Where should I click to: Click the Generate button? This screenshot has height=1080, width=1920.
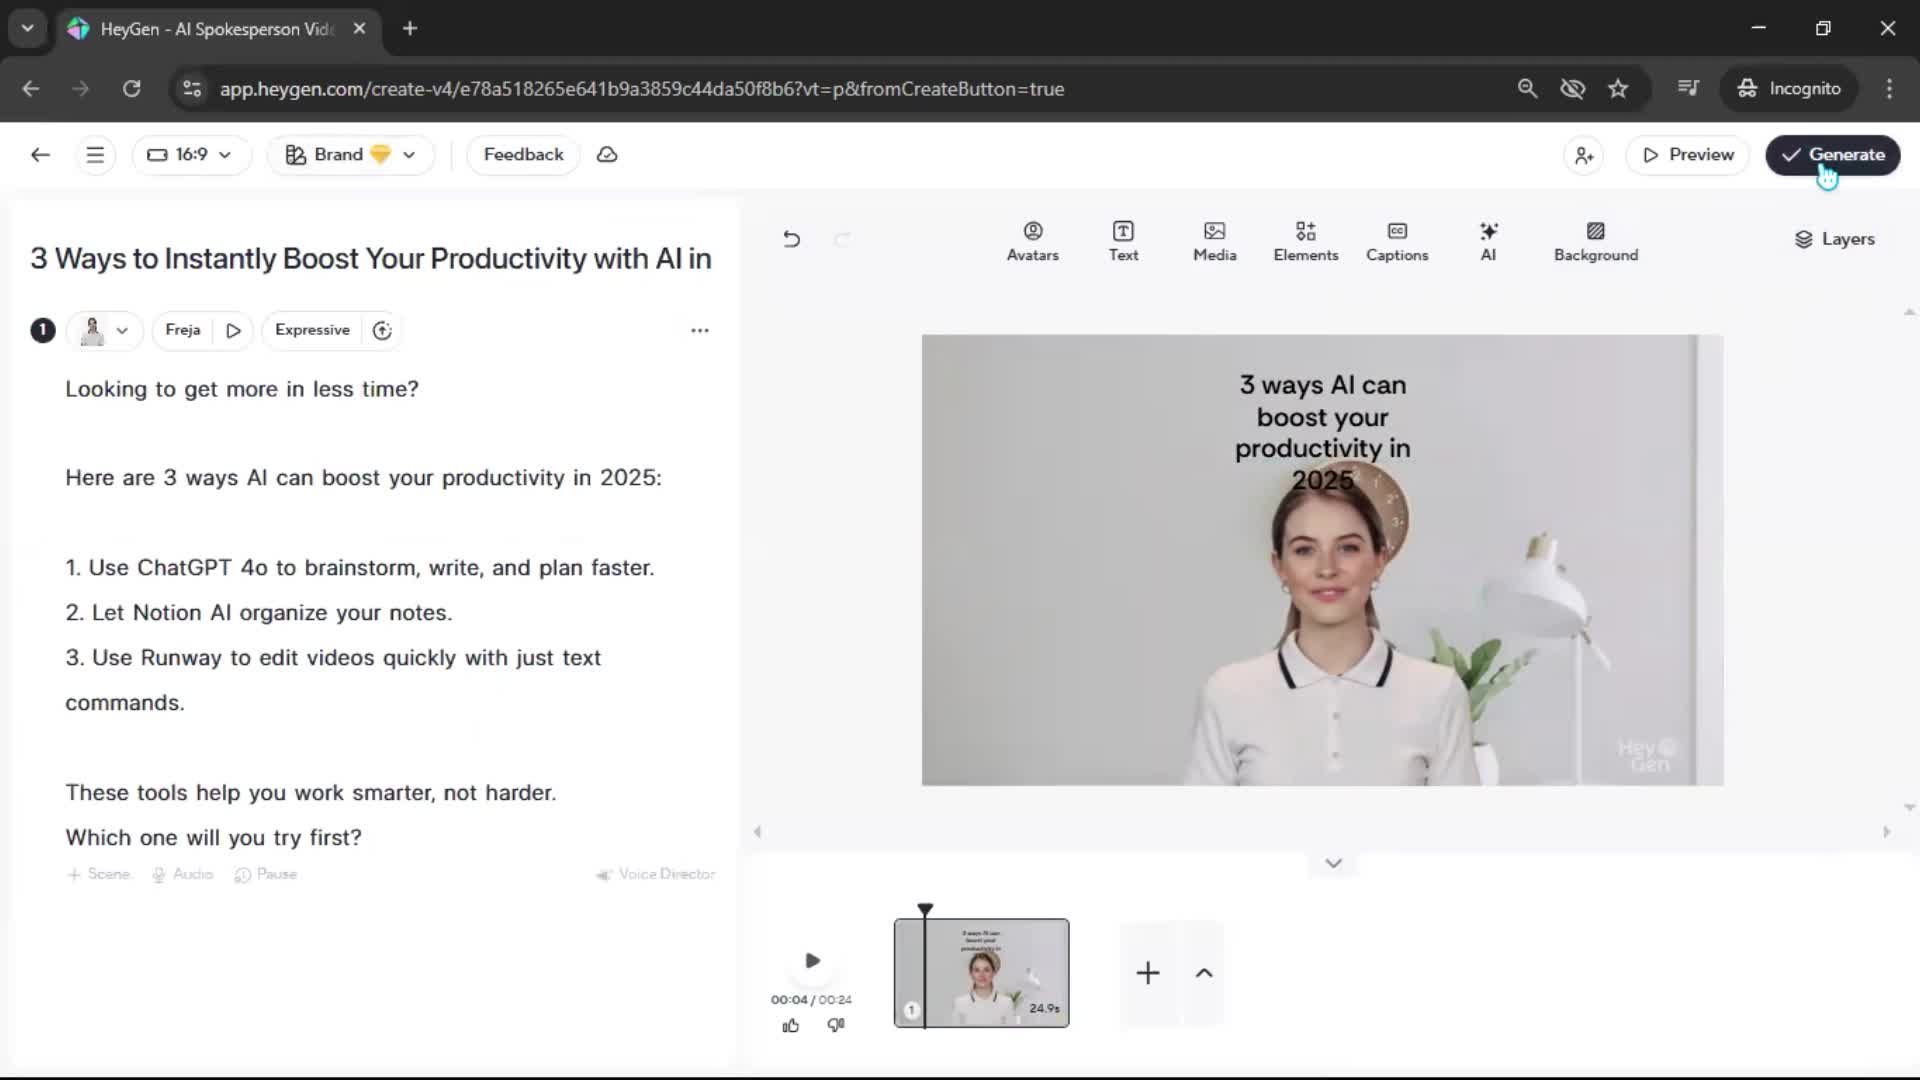pyautogui.click(x=1832, y=155)
